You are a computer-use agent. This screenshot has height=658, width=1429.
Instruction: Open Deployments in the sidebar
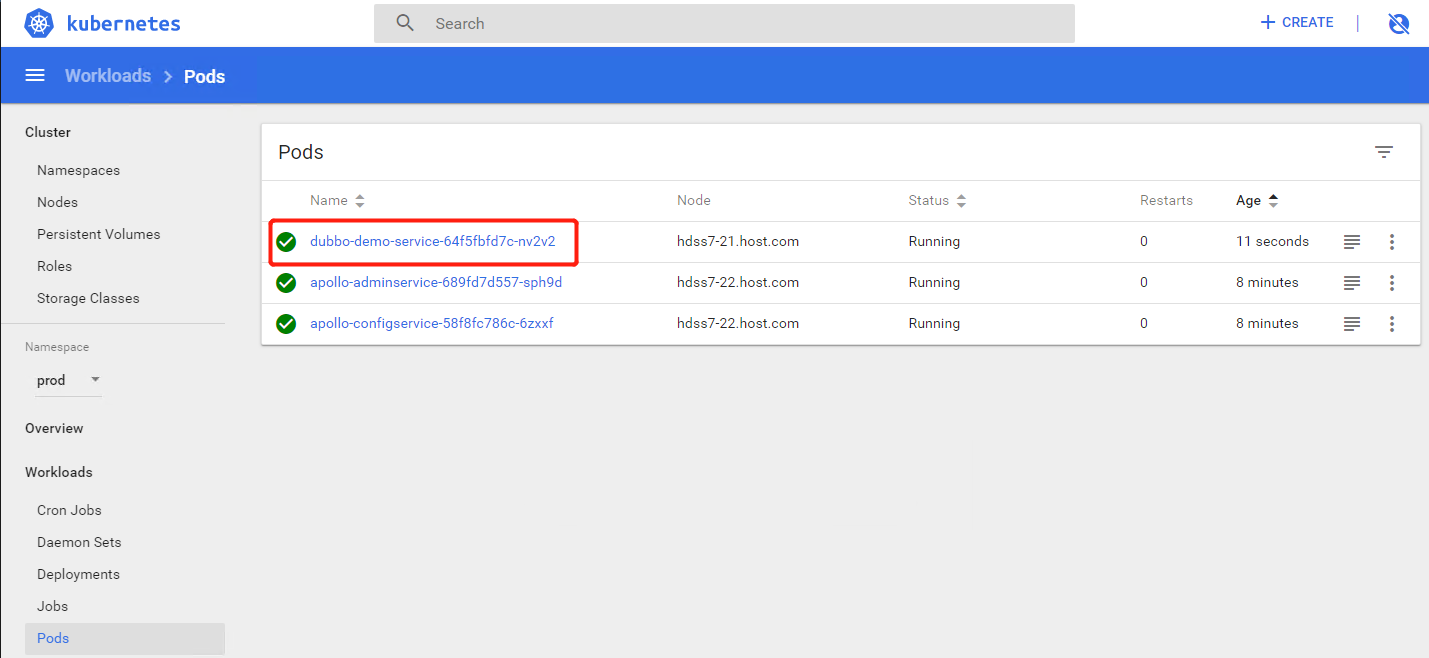tap(78, 574)
